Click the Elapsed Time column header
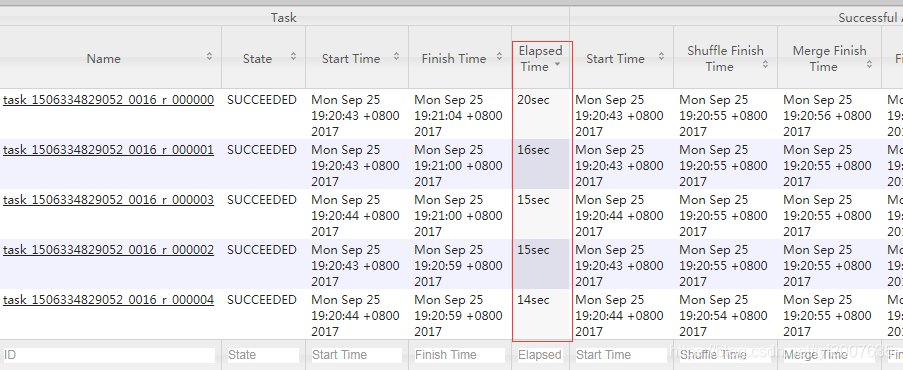Screen dimensions: 903x370 [x=541, y=57]
